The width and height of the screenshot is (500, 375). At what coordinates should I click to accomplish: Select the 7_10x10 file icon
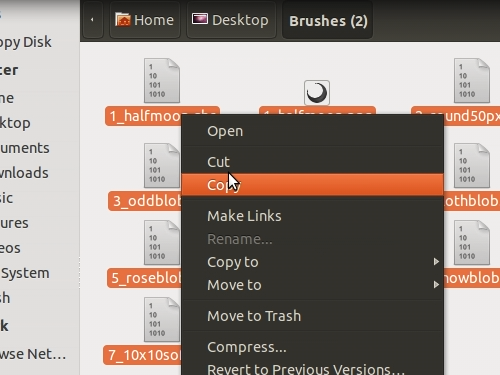pyautogui.click(x=162, y=320)
